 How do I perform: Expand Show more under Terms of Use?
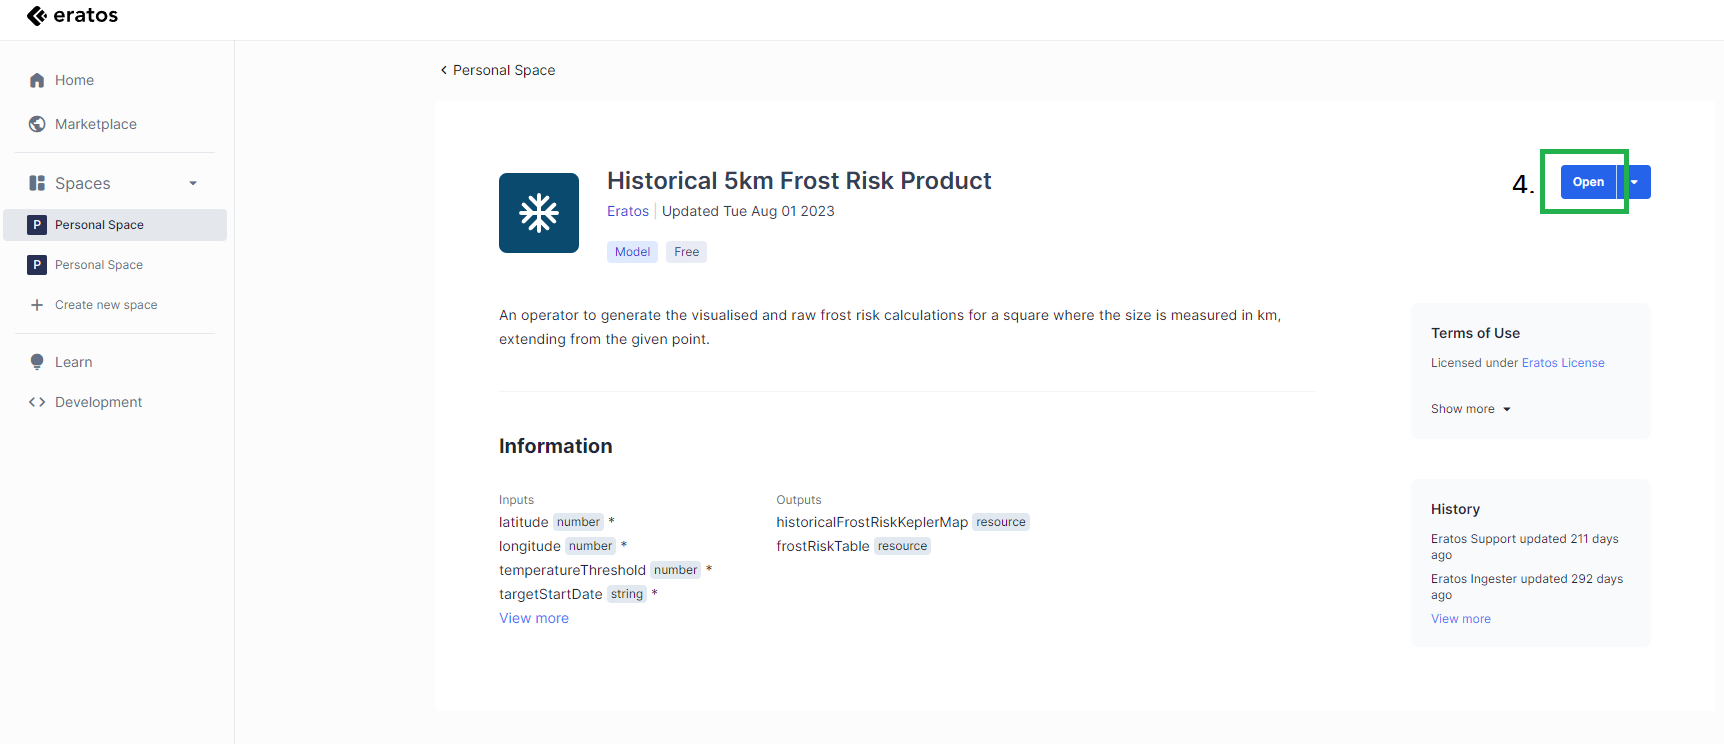point(1470,409)
